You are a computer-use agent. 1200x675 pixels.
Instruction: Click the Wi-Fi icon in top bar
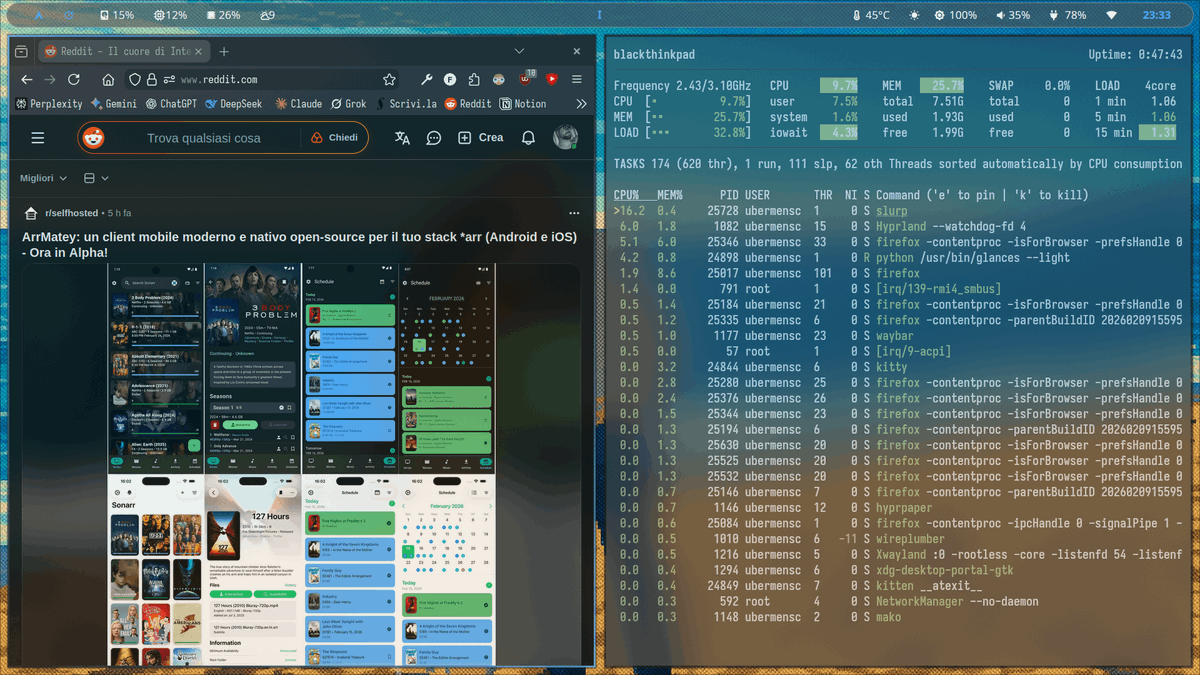pos(1111,15)
